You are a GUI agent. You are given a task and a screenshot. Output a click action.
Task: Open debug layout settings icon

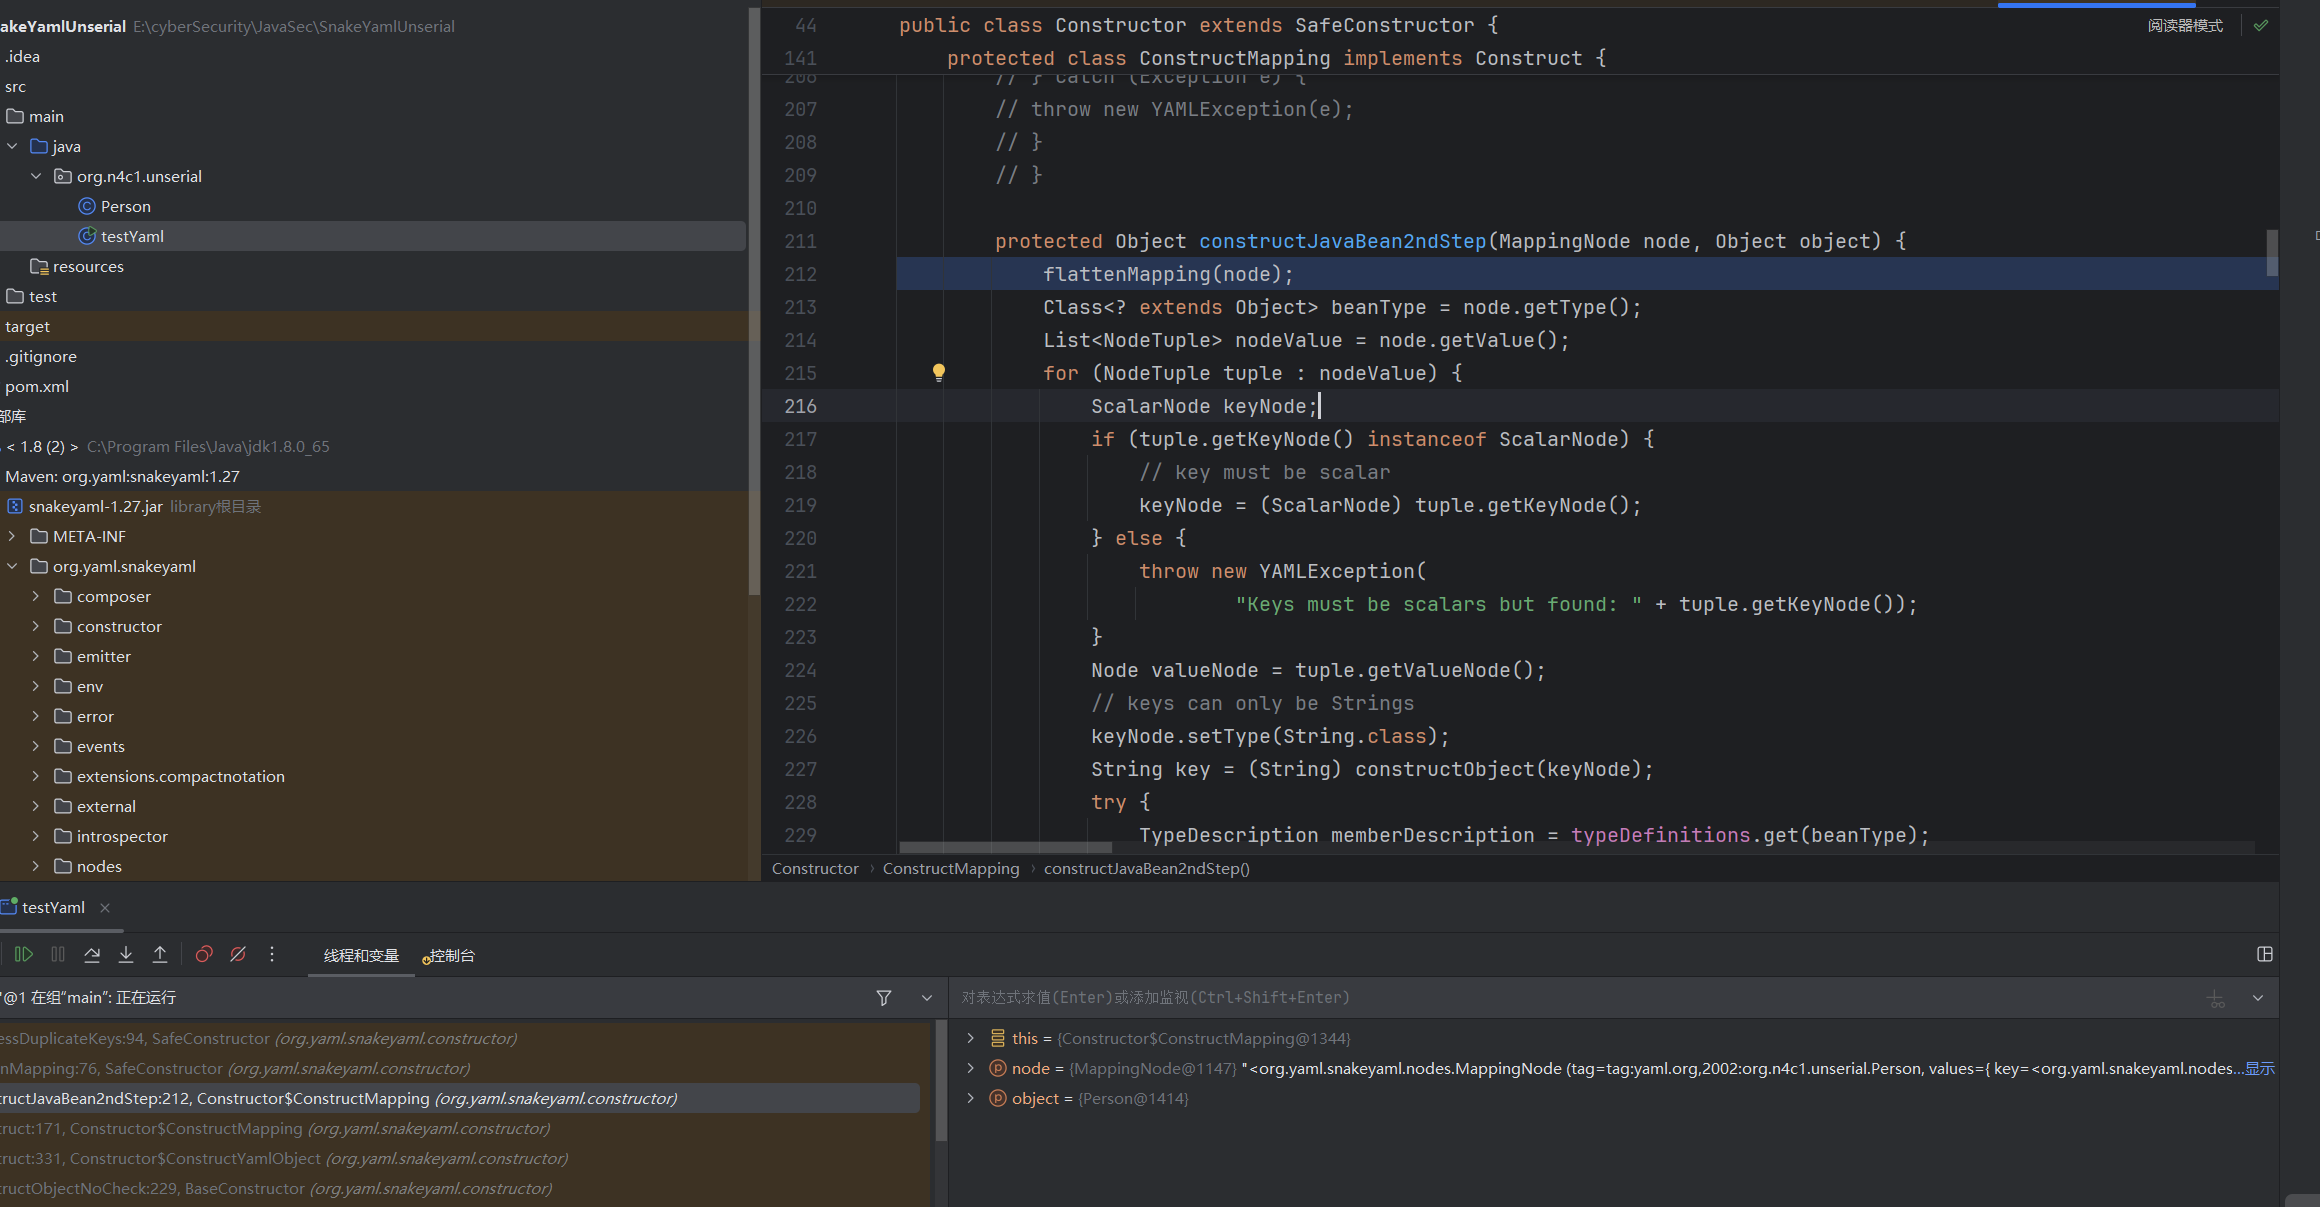tap(2265, 955)
